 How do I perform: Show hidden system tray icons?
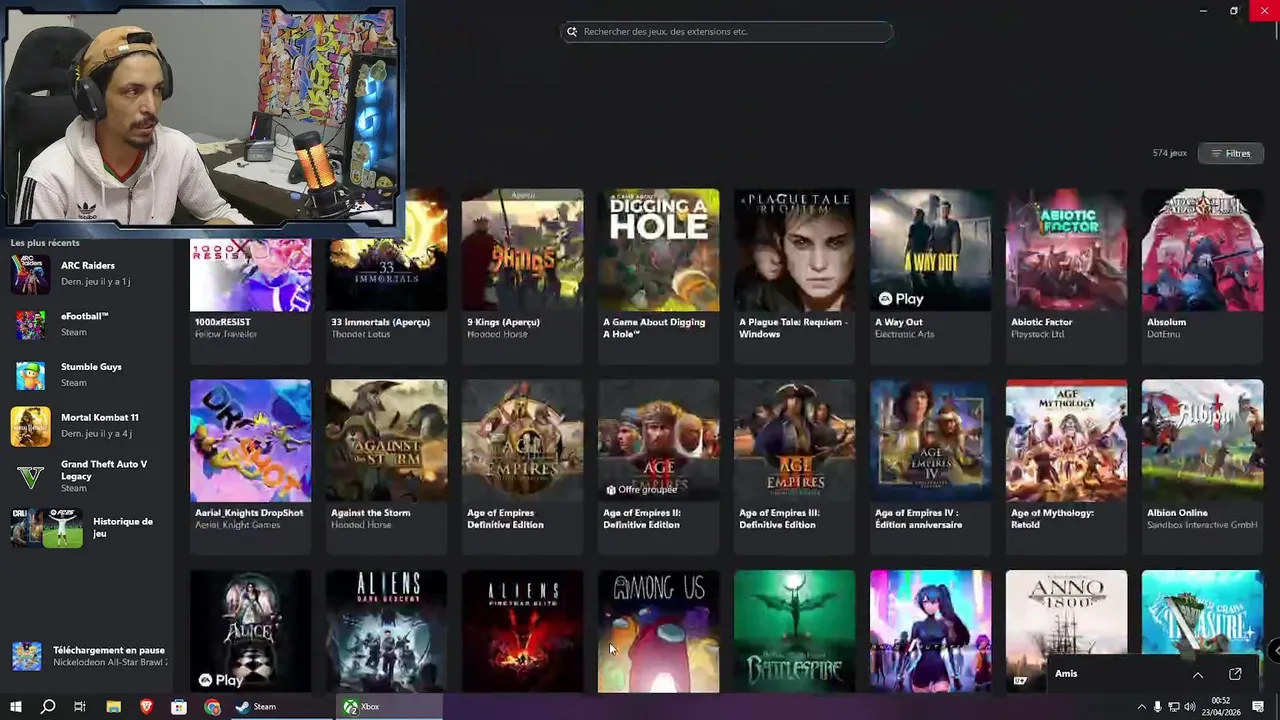[x=1141, y=707]
